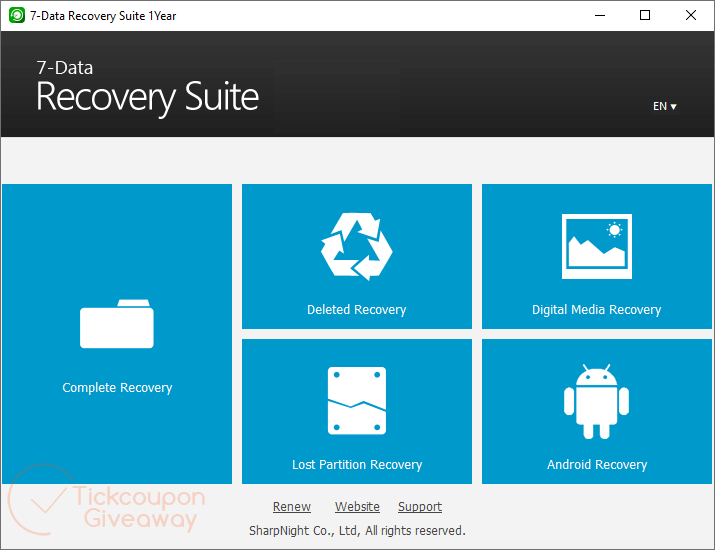Click the Deleted Recovery recycle icon
Image resolution: width=715 pixels, height=550 pixels.
click(x=357, y=246)
